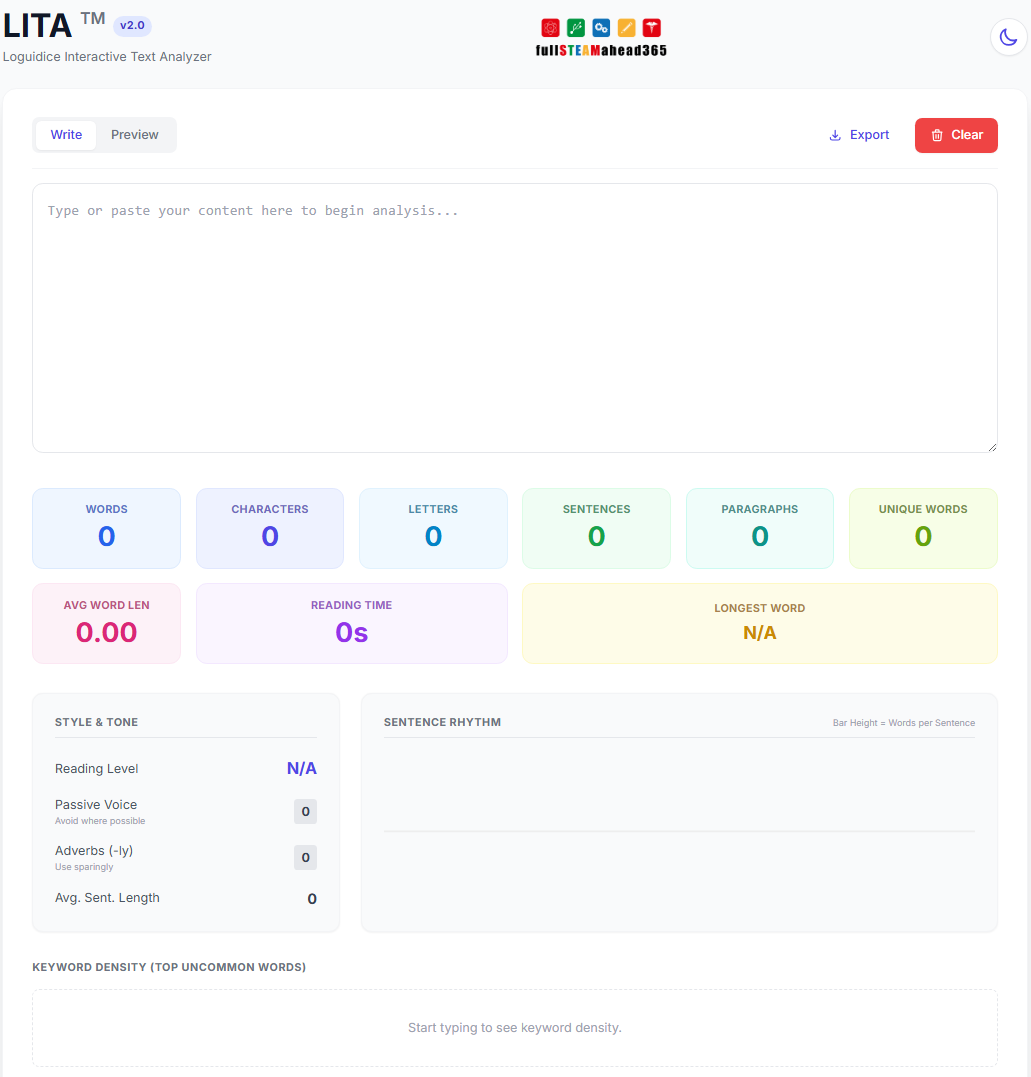Switch to the Preview tab

click(135, 135)
